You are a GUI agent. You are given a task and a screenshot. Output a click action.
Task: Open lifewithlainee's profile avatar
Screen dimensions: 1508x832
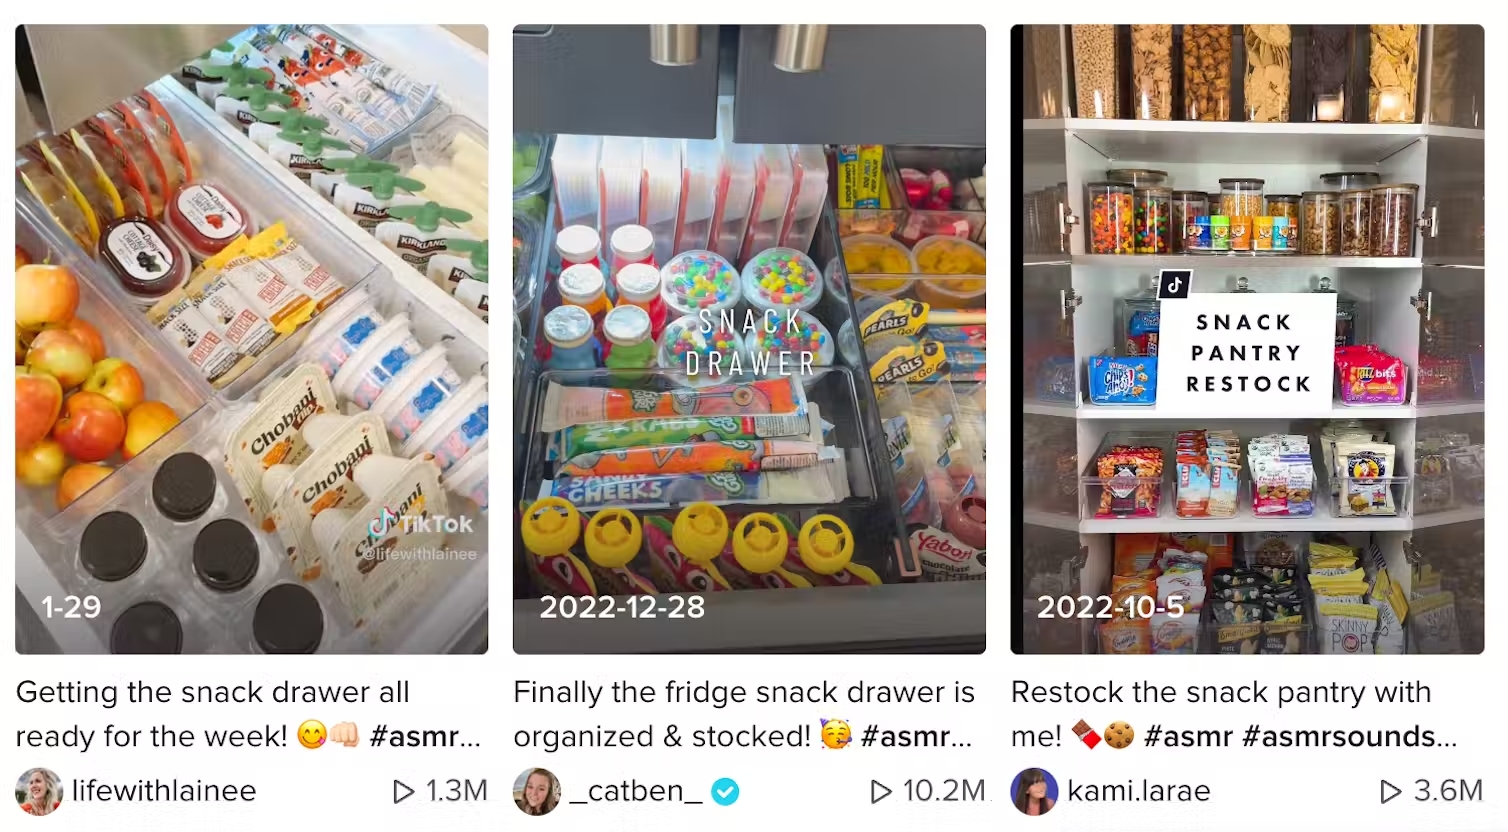click(x=39, y=791)
